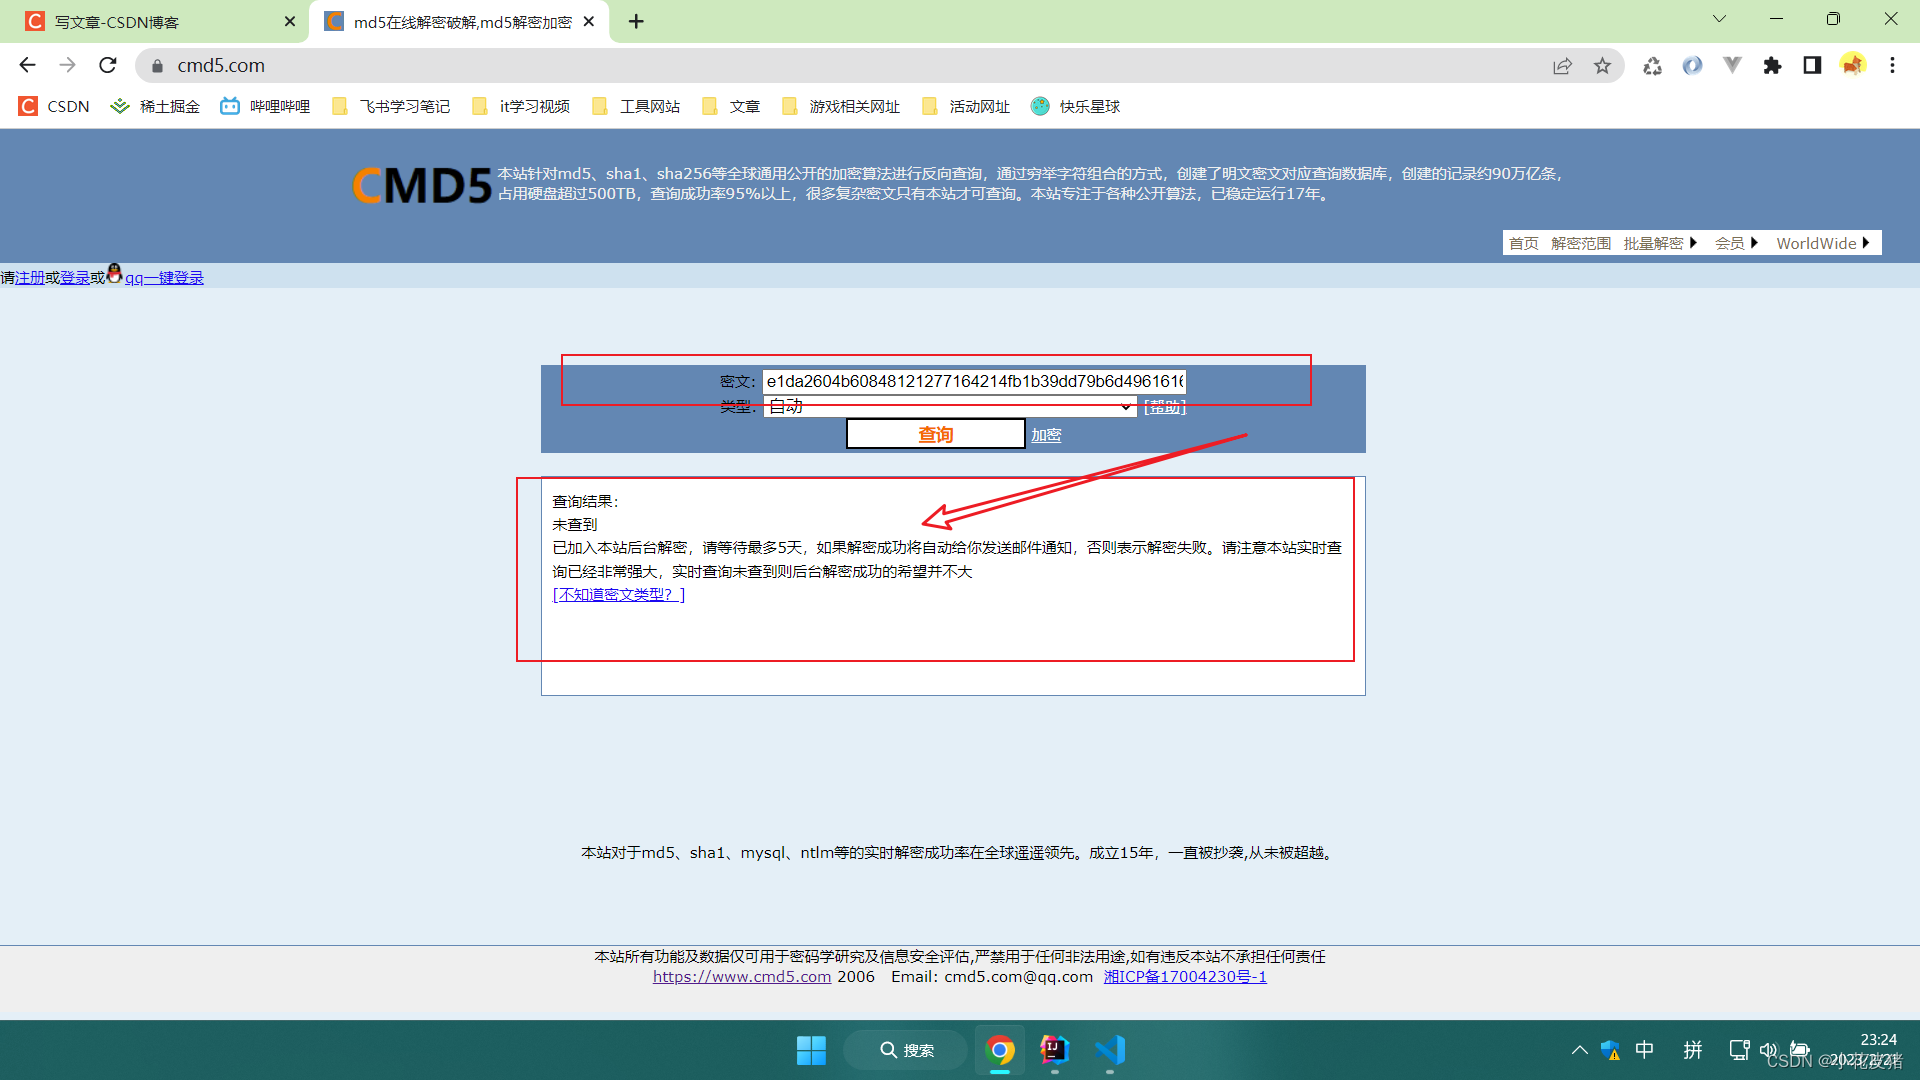Open the tab search chevron
Viewport: 1920px width, 1080px height.
1719,19
